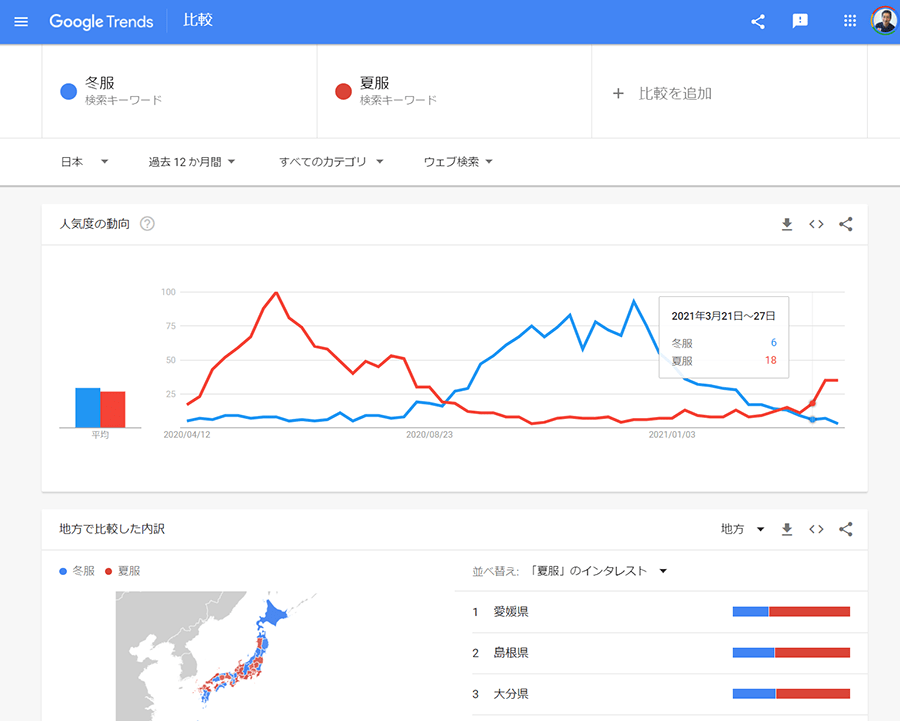Click 比較を追加 to add comparison
The height and width of the screenshot is (721, 900).
click(x=663, y=93)
